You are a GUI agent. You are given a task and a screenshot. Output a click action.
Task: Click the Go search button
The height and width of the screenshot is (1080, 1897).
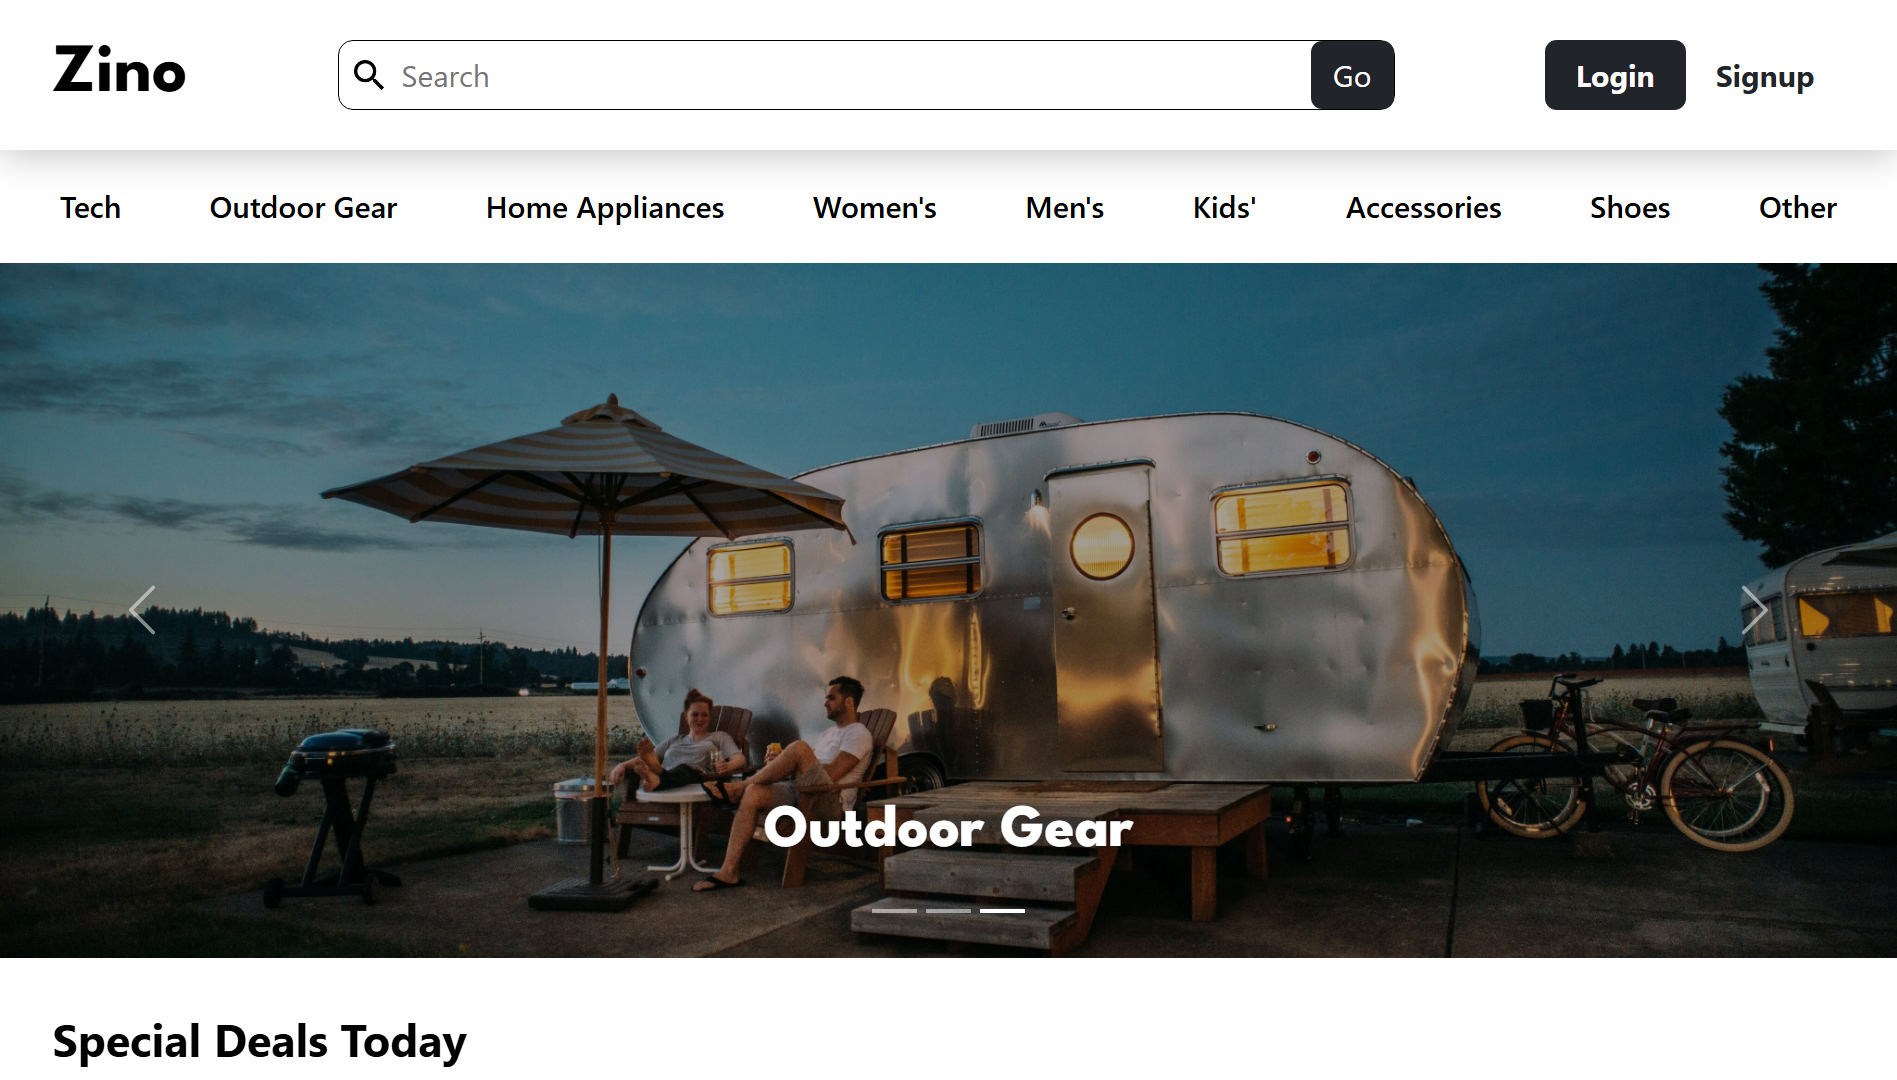pyautogui.click(x=1352, y=76)
